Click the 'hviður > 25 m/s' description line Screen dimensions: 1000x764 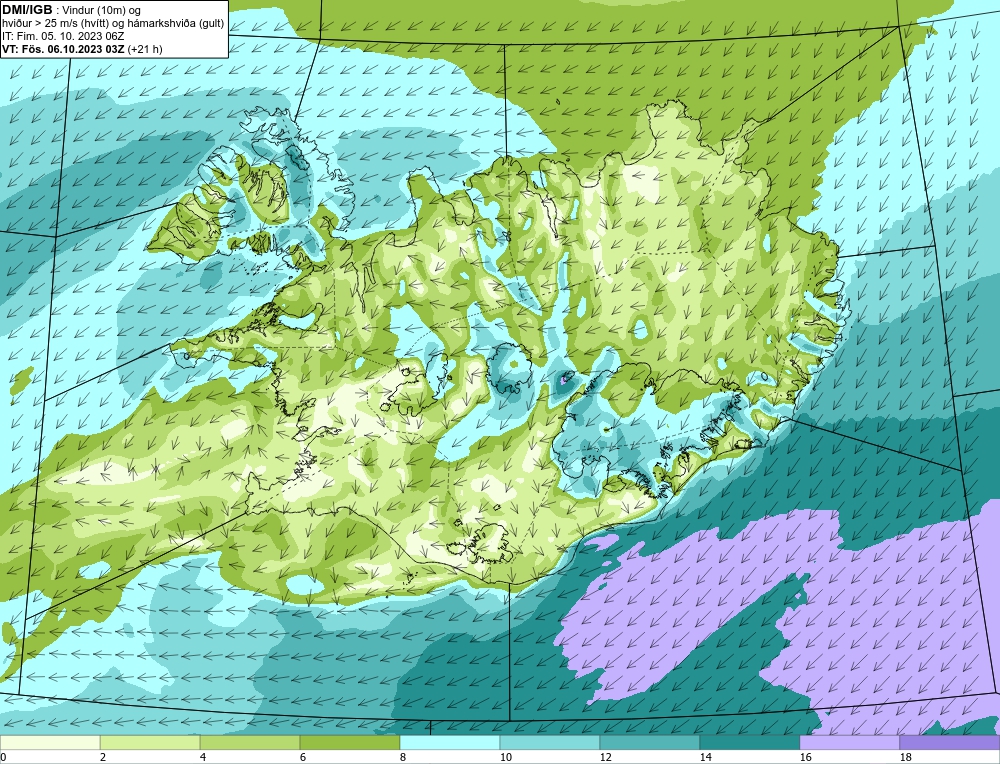click(x=113, y=24)
